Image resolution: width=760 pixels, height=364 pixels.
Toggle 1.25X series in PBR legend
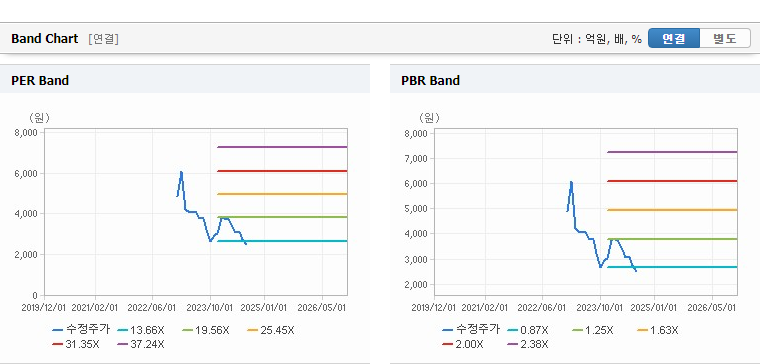(593, 330)
